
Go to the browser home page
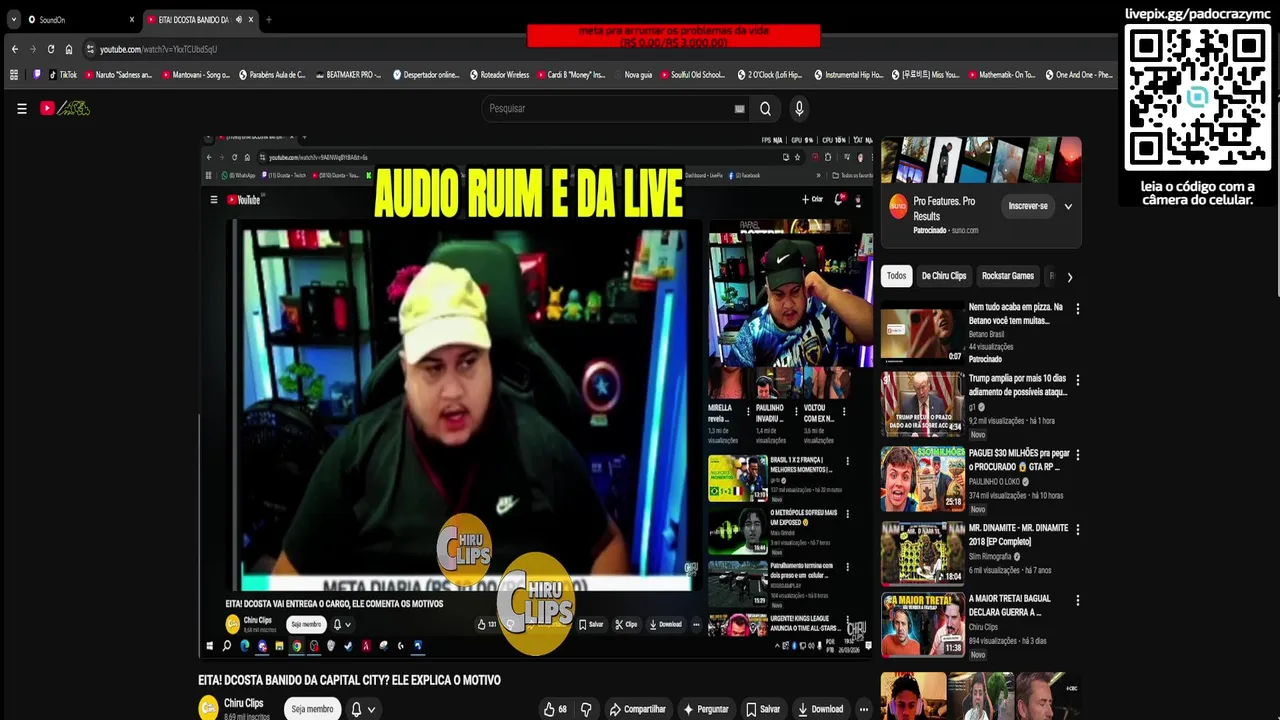[69, 49]
